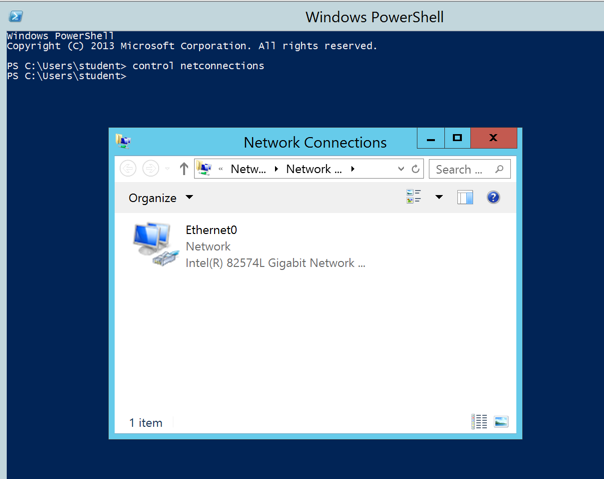The image size is (604, 479).
Task: Click the Ethernet0 adapter name
Action: coord(211,230)
